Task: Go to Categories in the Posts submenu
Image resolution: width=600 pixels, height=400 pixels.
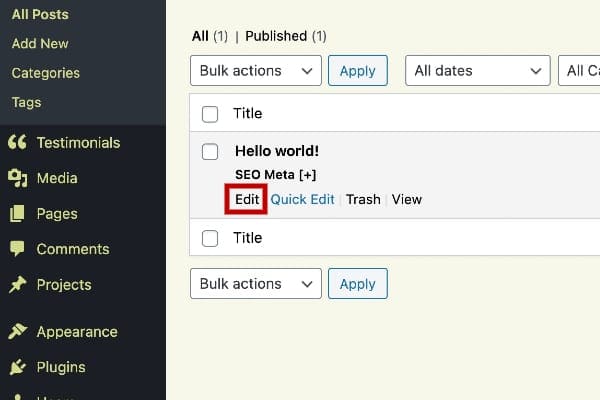Action: (45, 73)
